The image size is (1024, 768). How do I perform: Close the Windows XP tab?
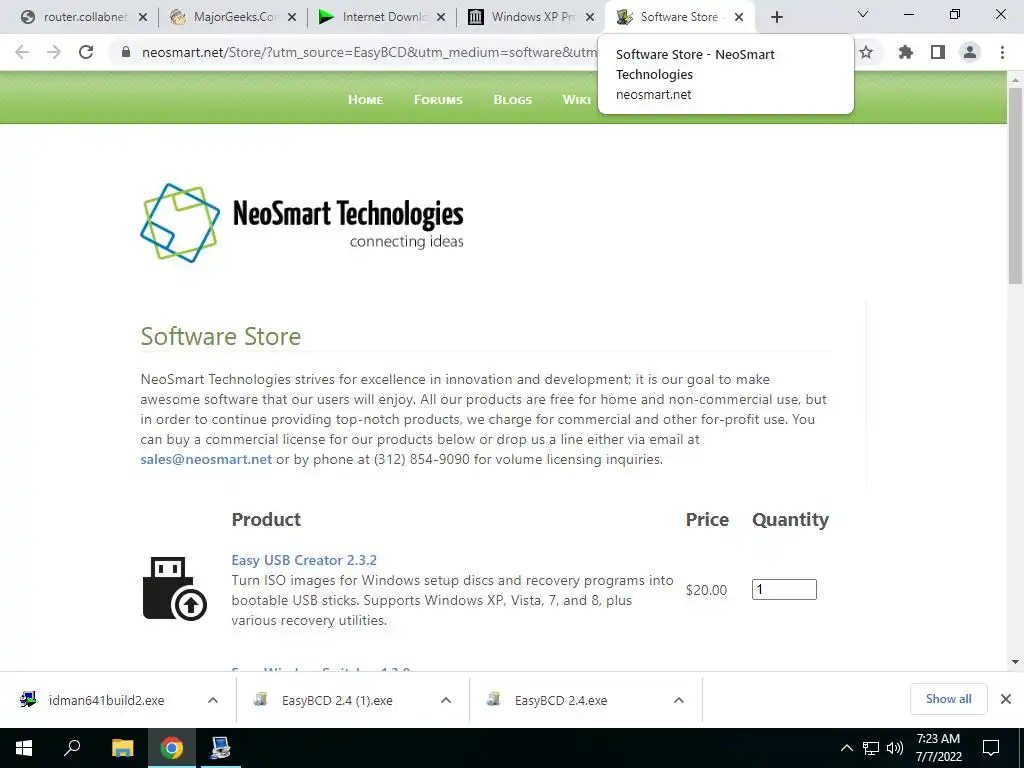(590, 18)
